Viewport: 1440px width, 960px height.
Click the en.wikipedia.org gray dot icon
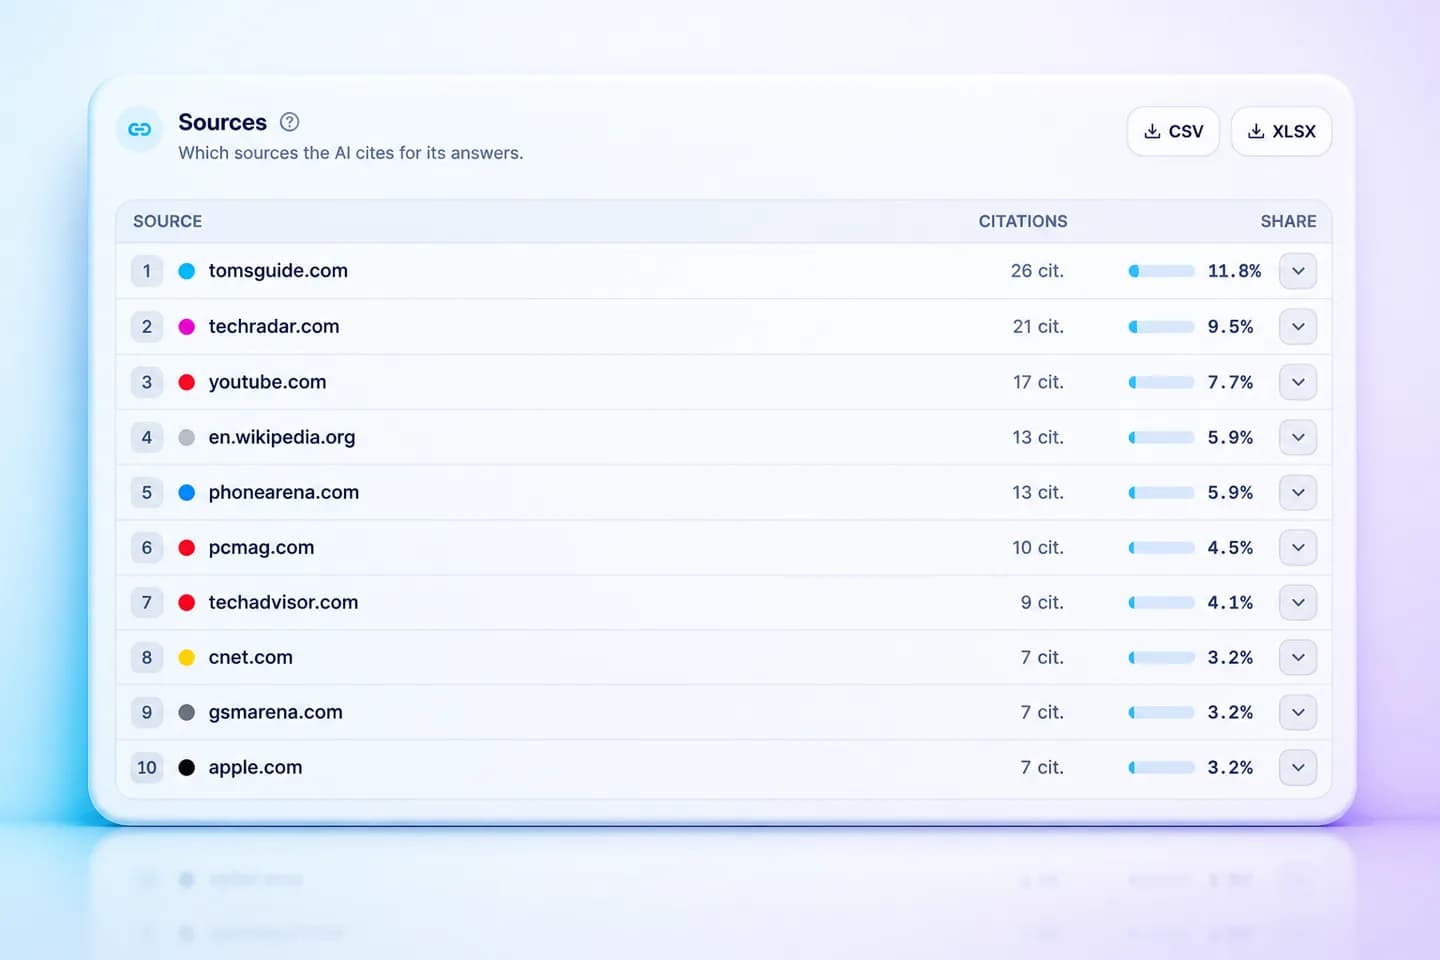(x=186, y=437)
